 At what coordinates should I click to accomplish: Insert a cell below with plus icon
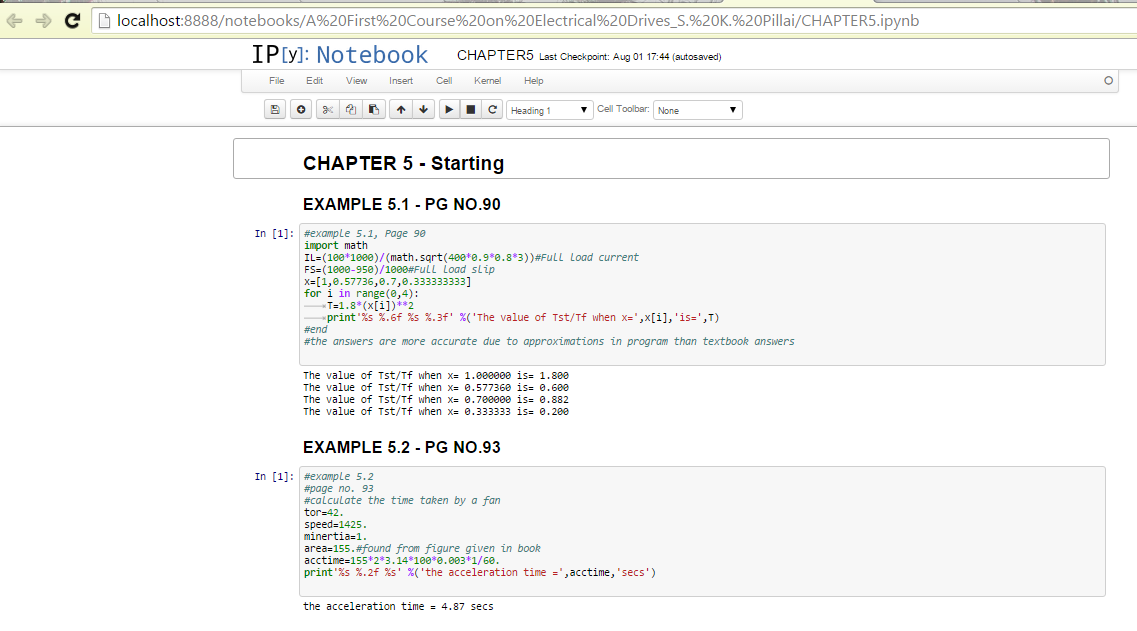coord(299,110)
